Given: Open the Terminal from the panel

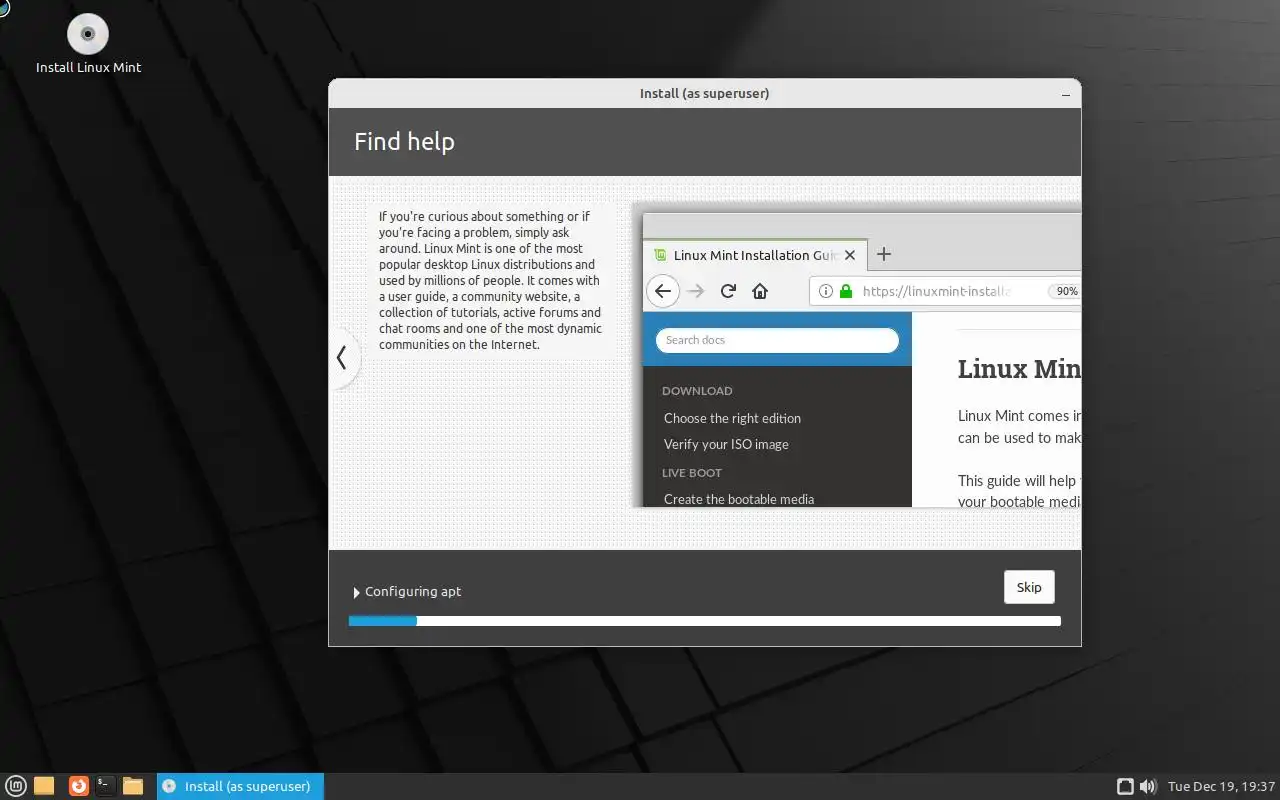Looking at the screenshot, I should pyautogui.click(x=104, y=786).
